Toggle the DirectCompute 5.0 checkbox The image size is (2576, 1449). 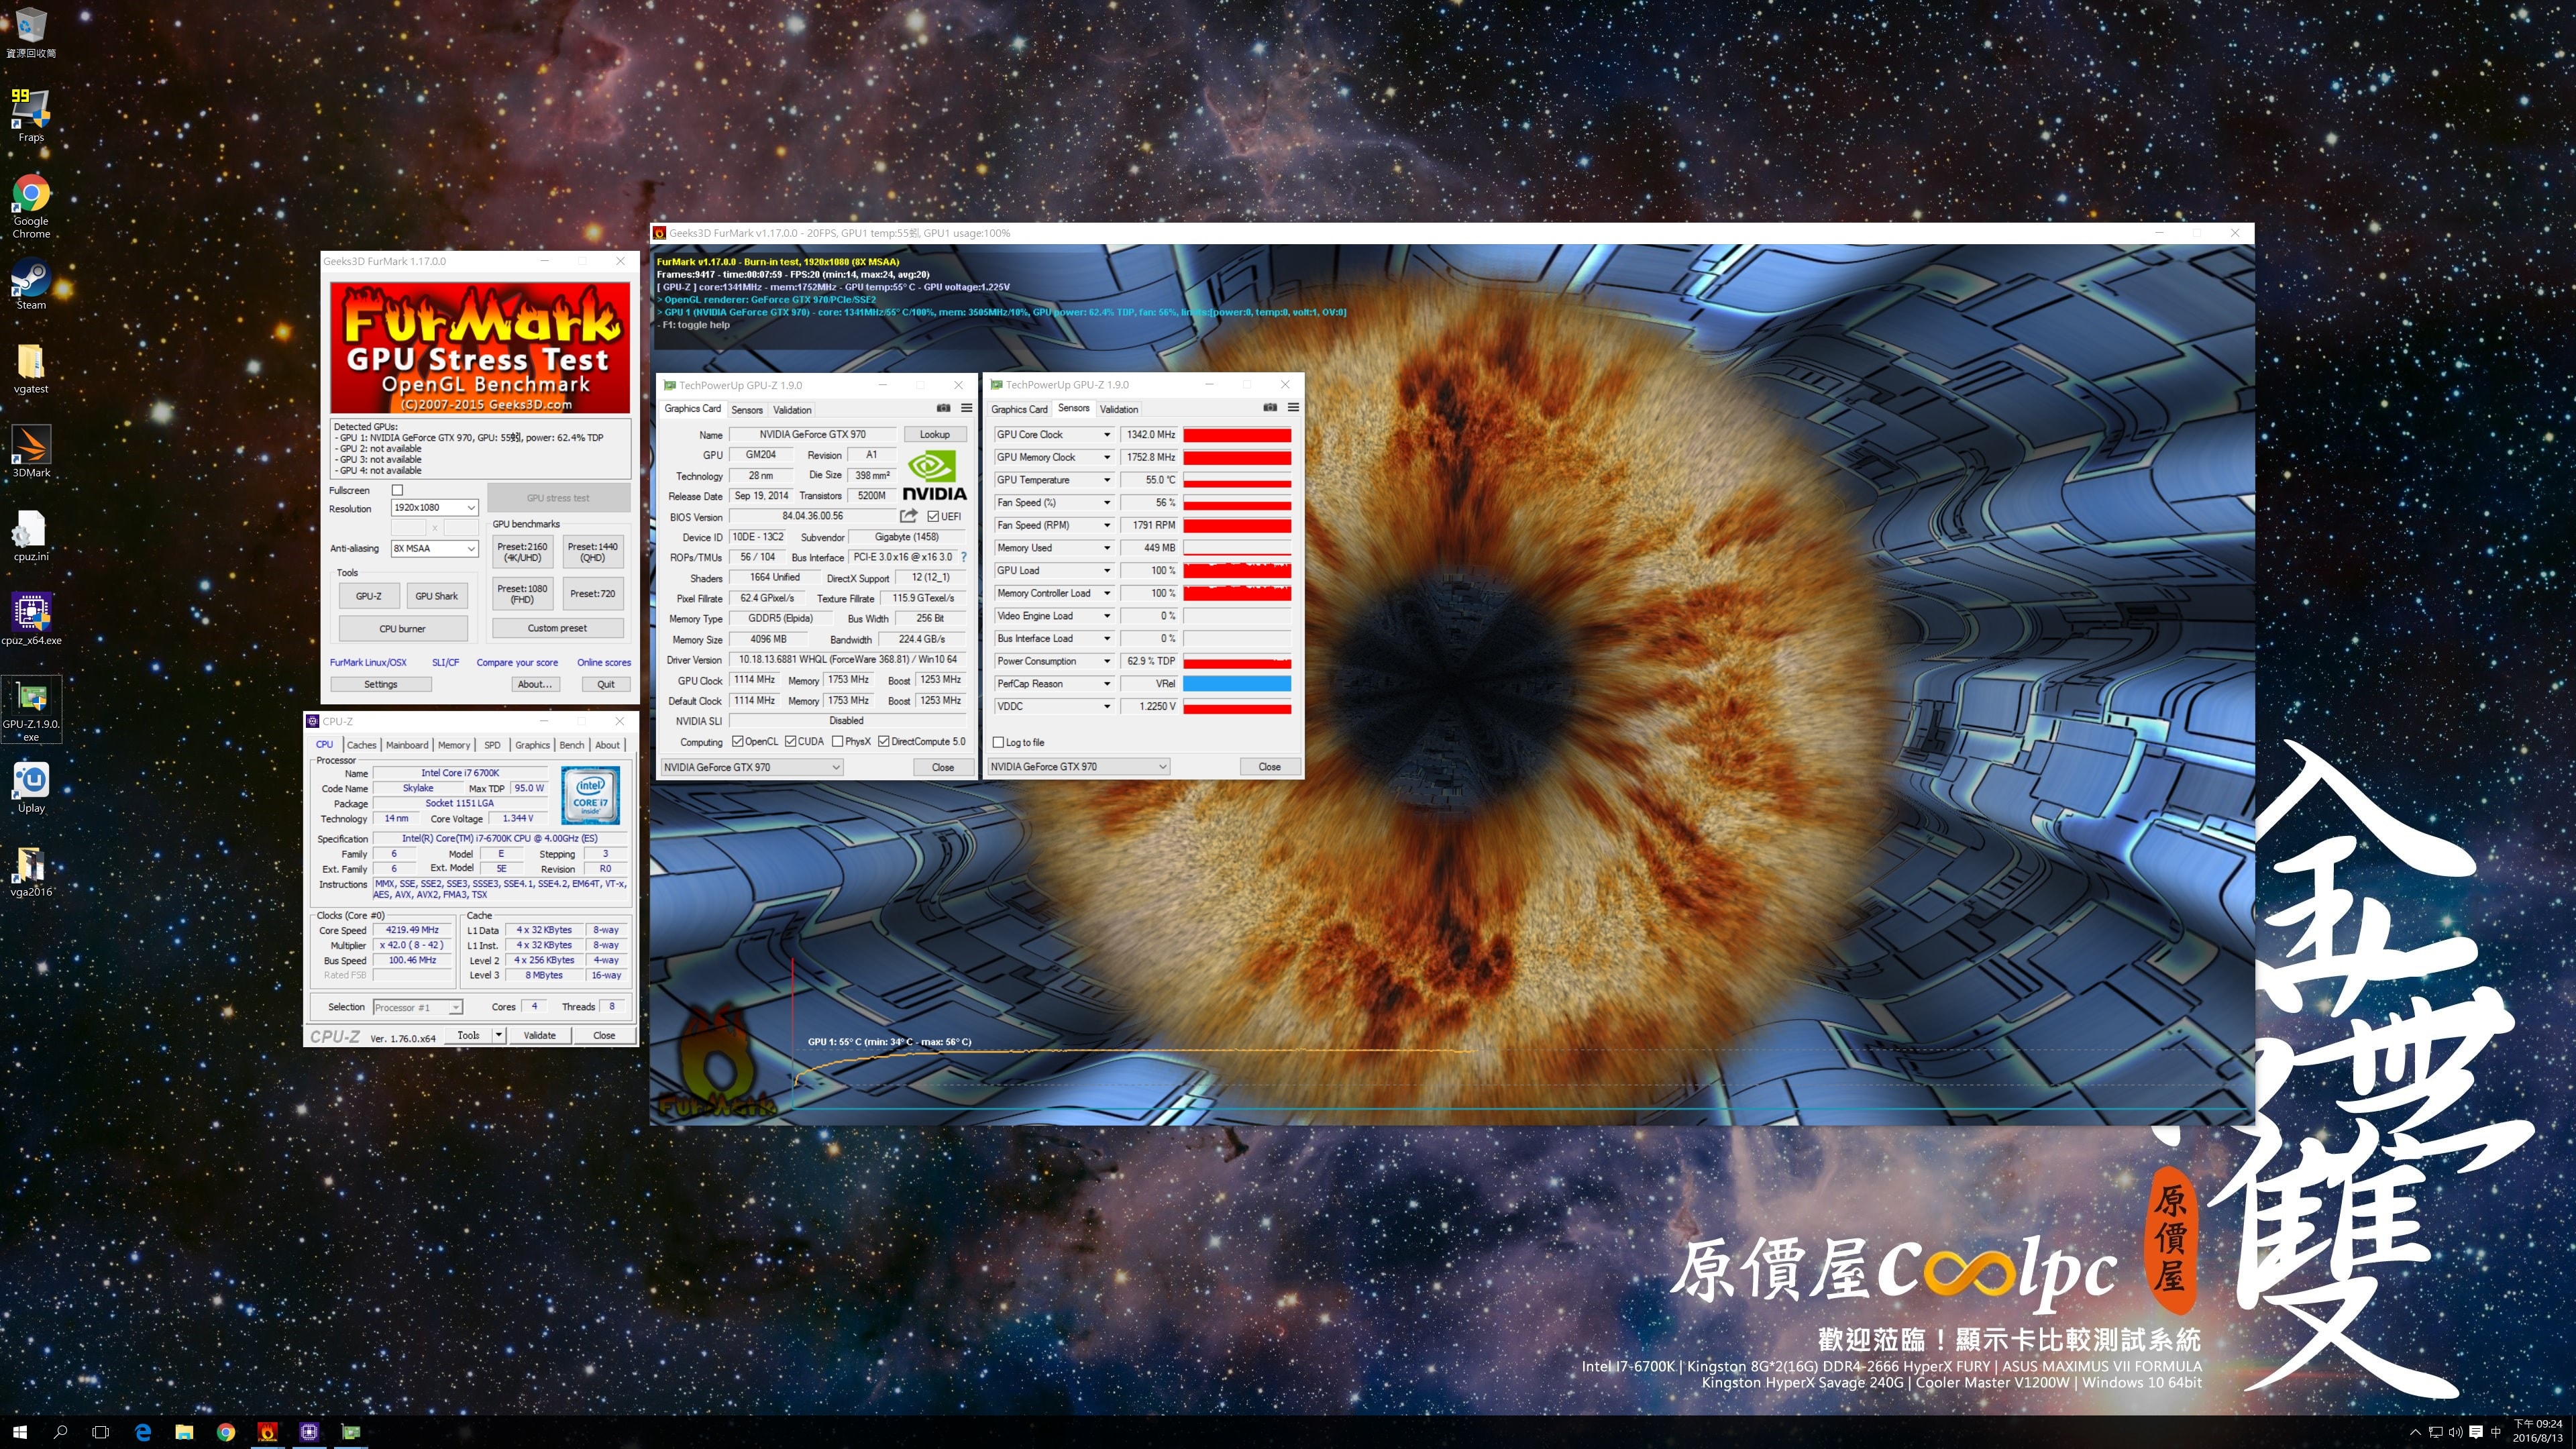point(884,741)
